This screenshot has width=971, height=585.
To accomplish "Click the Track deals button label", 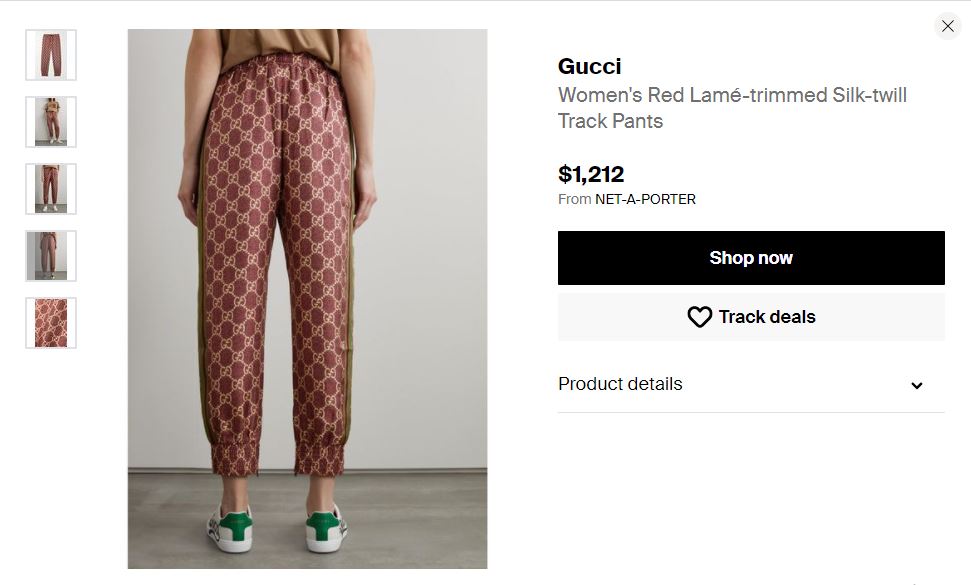I will tap(767, 317).
